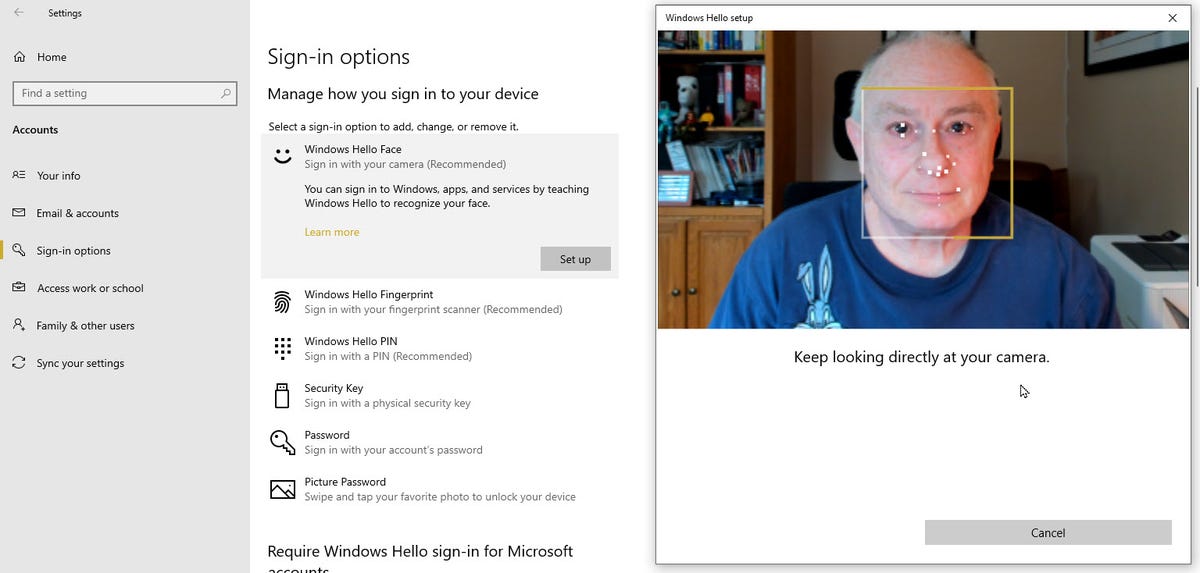The width and height of the screenshot is (1200, 573).
Task: Click 'Sign in with your camera (Recommended)' text
Action: tap(405, 164)
